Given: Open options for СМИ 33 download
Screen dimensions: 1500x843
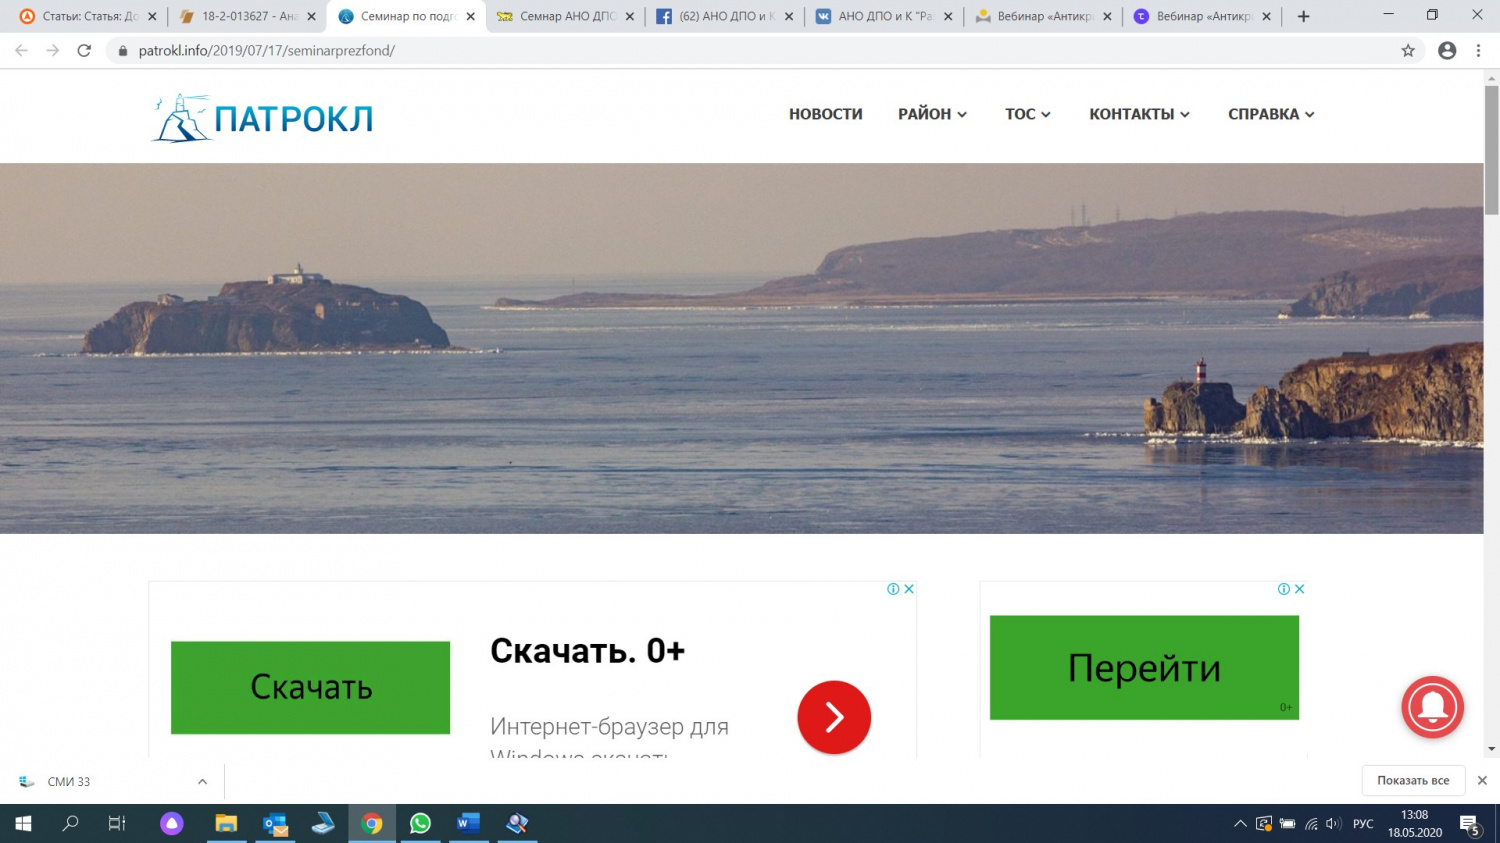Looking at the screenshot, I should coord(202,781).
